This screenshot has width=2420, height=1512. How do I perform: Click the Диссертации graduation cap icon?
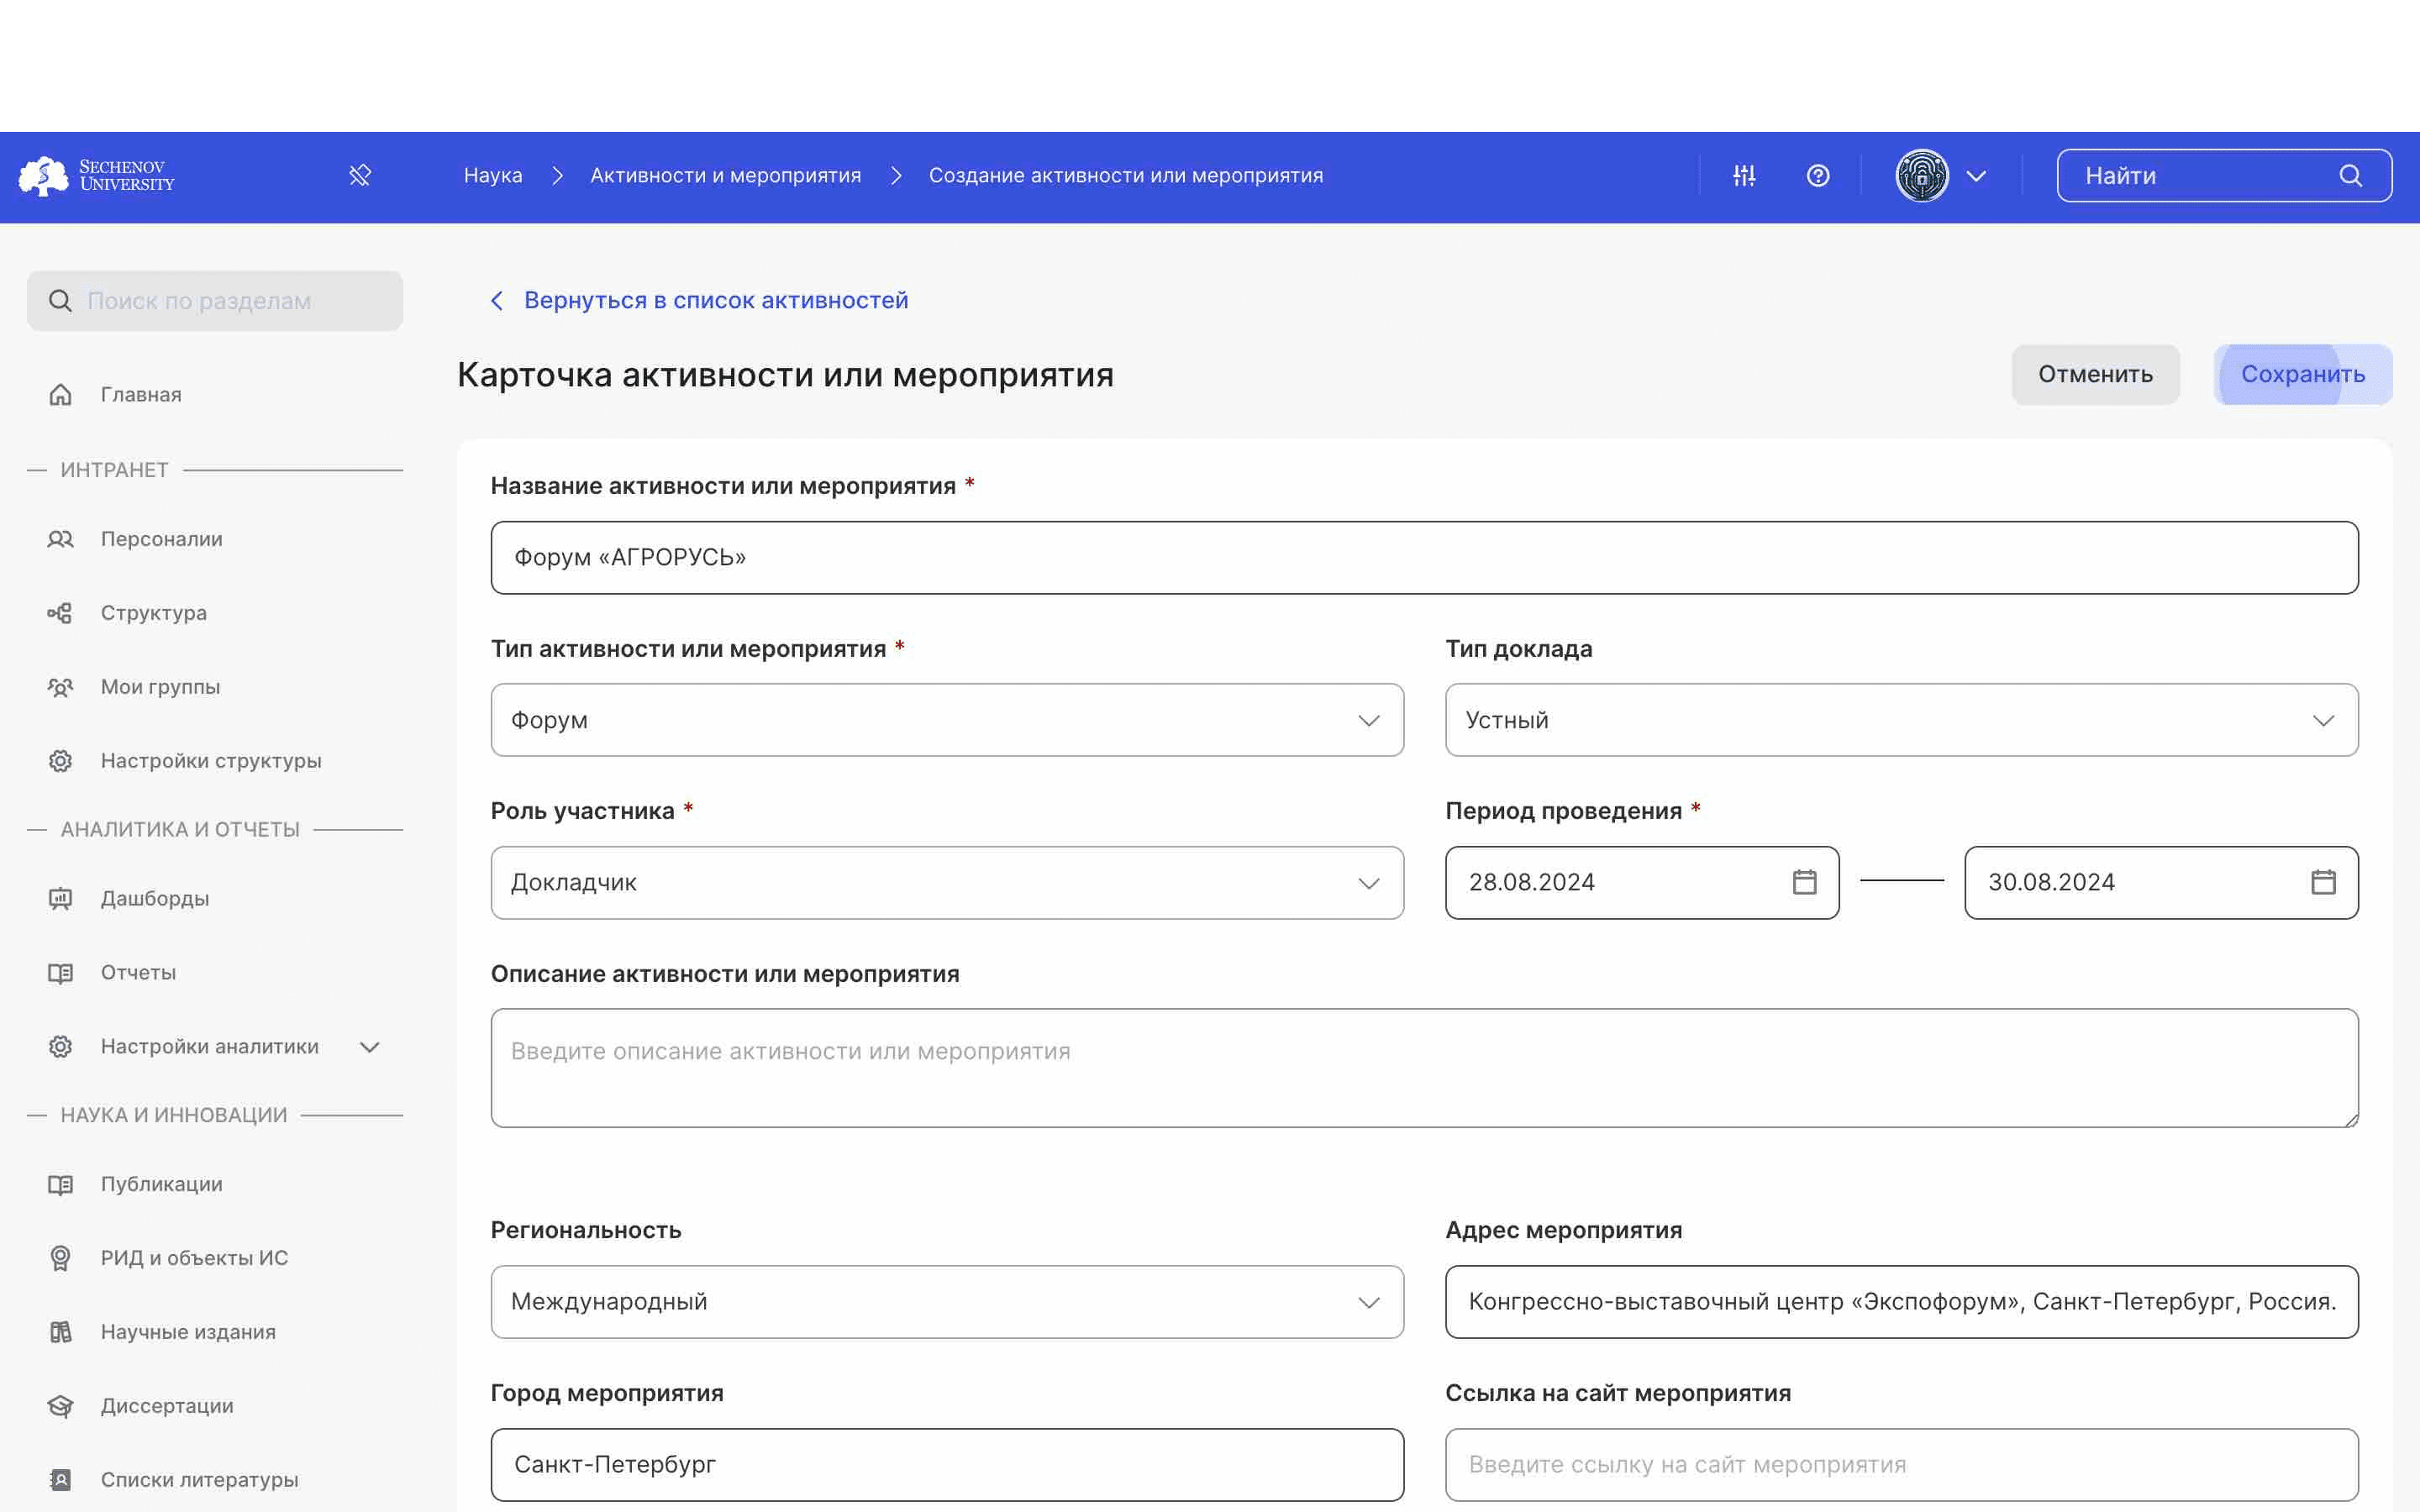(x=60, y=1407)
